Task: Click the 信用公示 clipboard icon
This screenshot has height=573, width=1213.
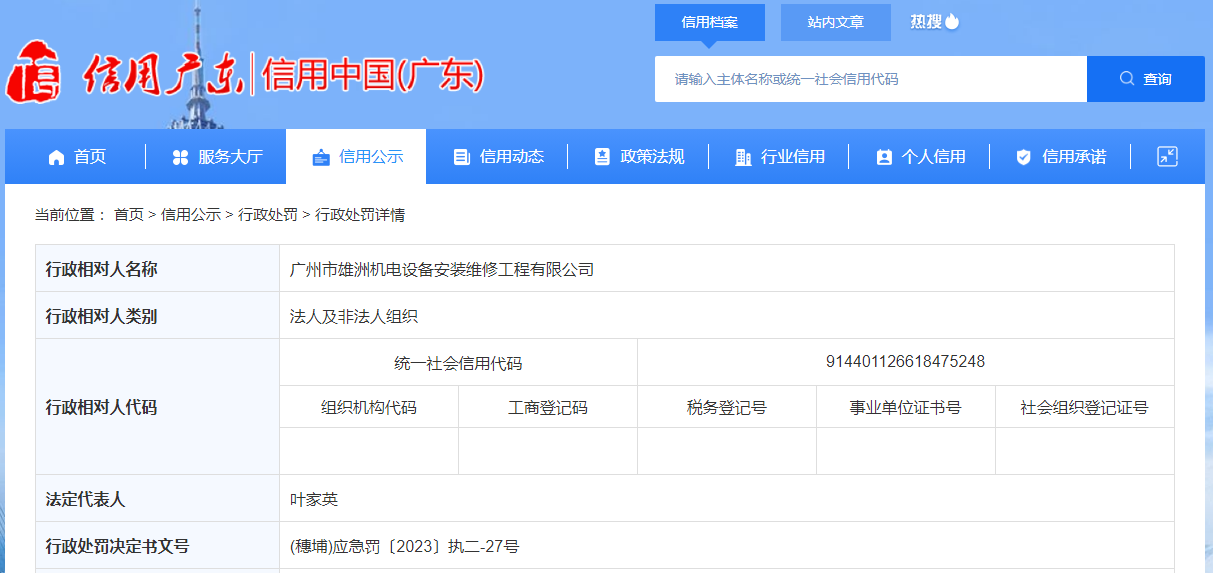Action: (321, 157)
